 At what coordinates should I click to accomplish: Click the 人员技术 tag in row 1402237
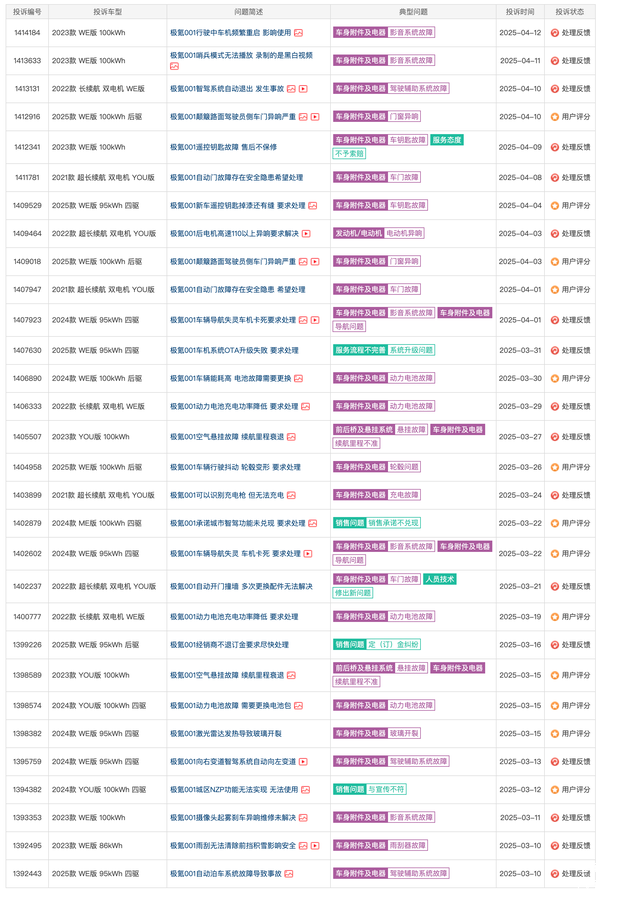point(440,580)
